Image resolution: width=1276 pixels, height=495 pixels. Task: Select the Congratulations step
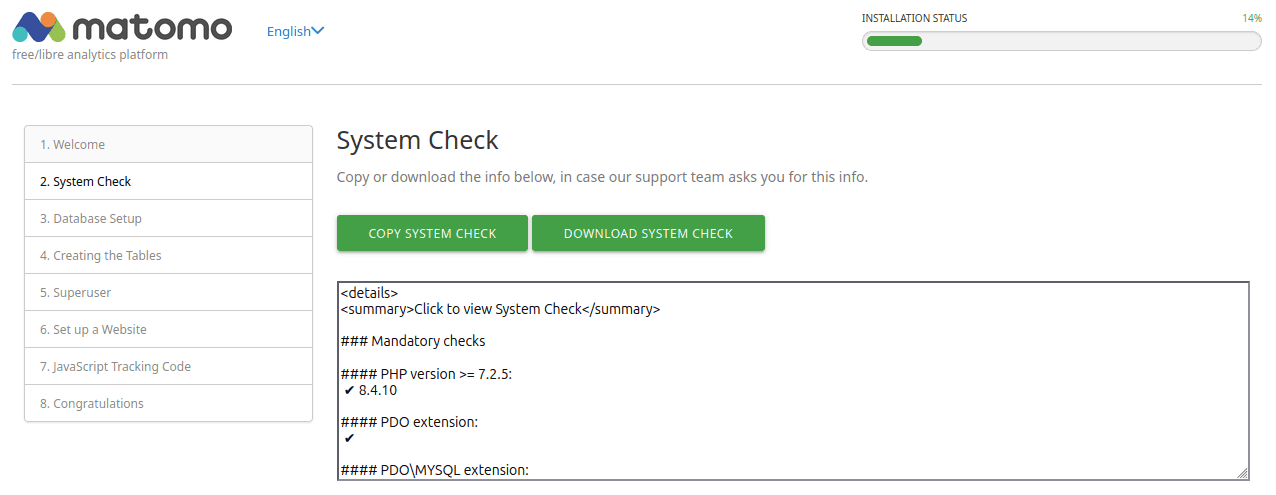(x=91, y=403)
